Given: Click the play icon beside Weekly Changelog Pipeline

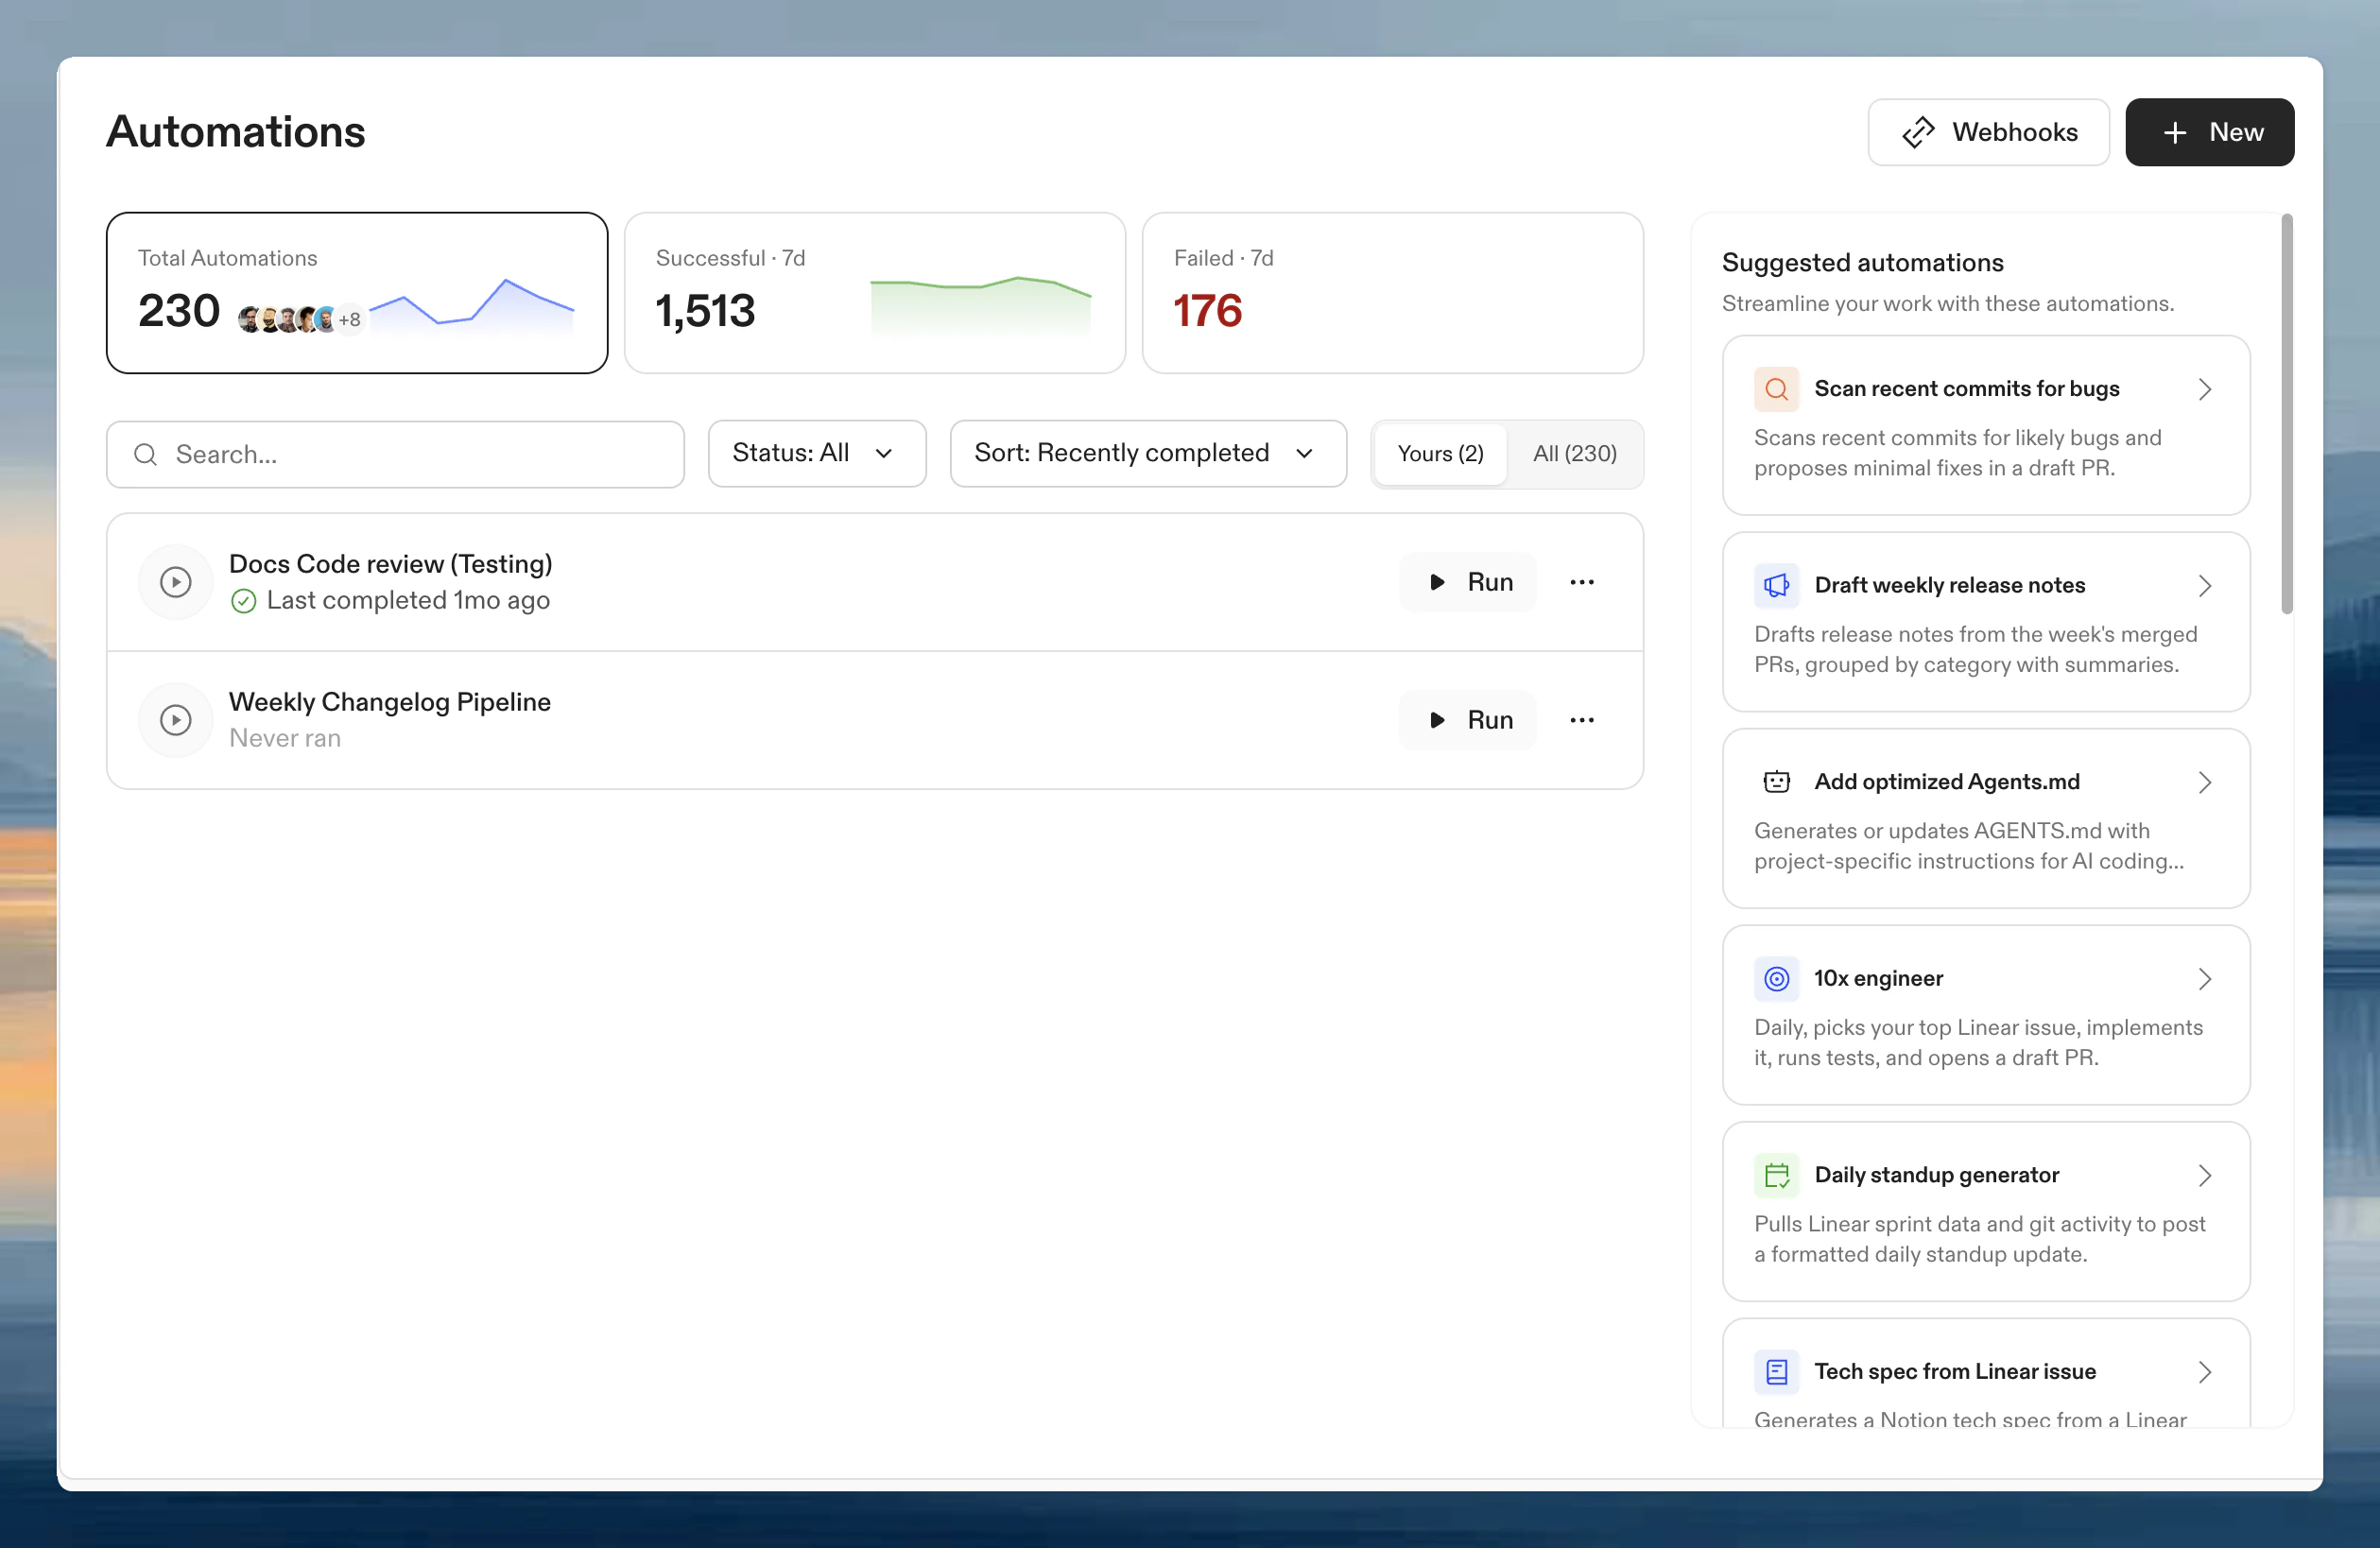Looking at the screenshot, I should (x=176, y=719).
